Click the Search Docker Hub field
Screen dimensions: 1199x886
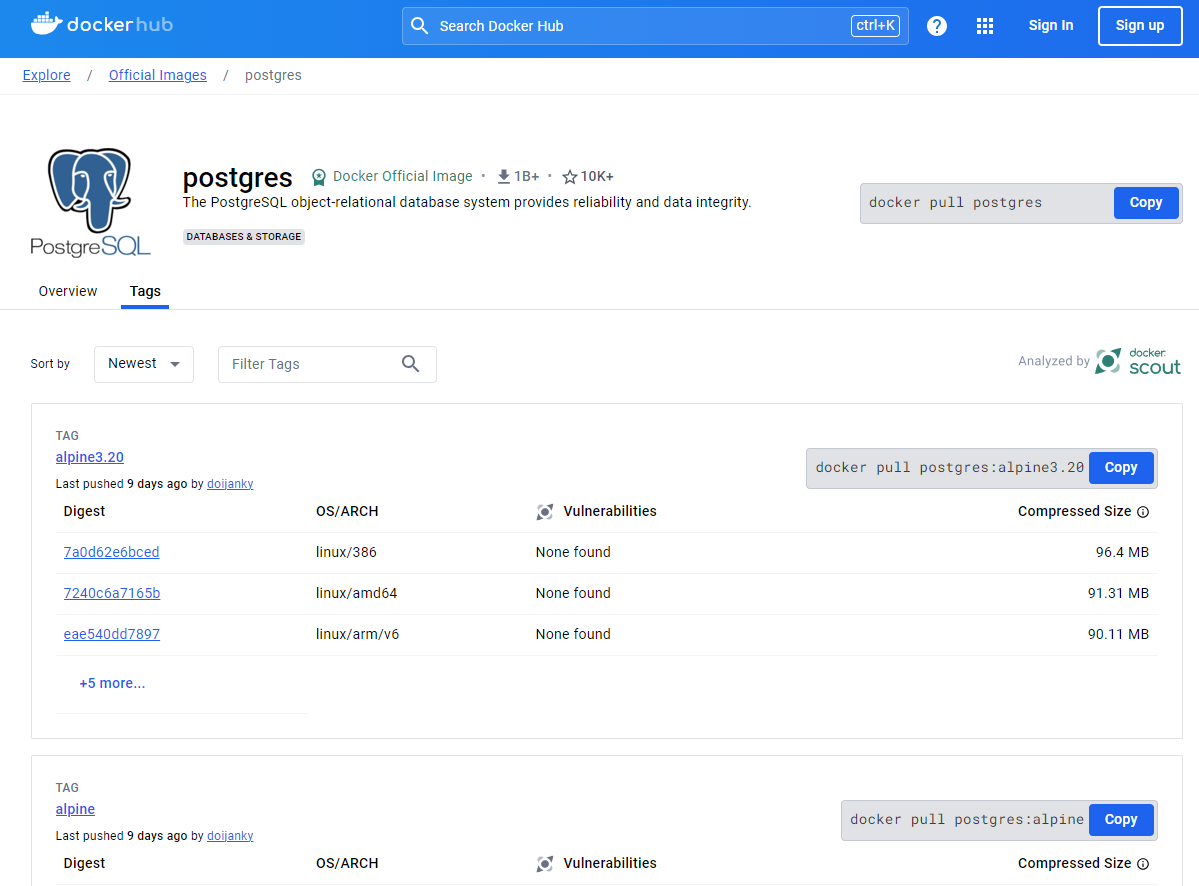click(x=640, y=26)
